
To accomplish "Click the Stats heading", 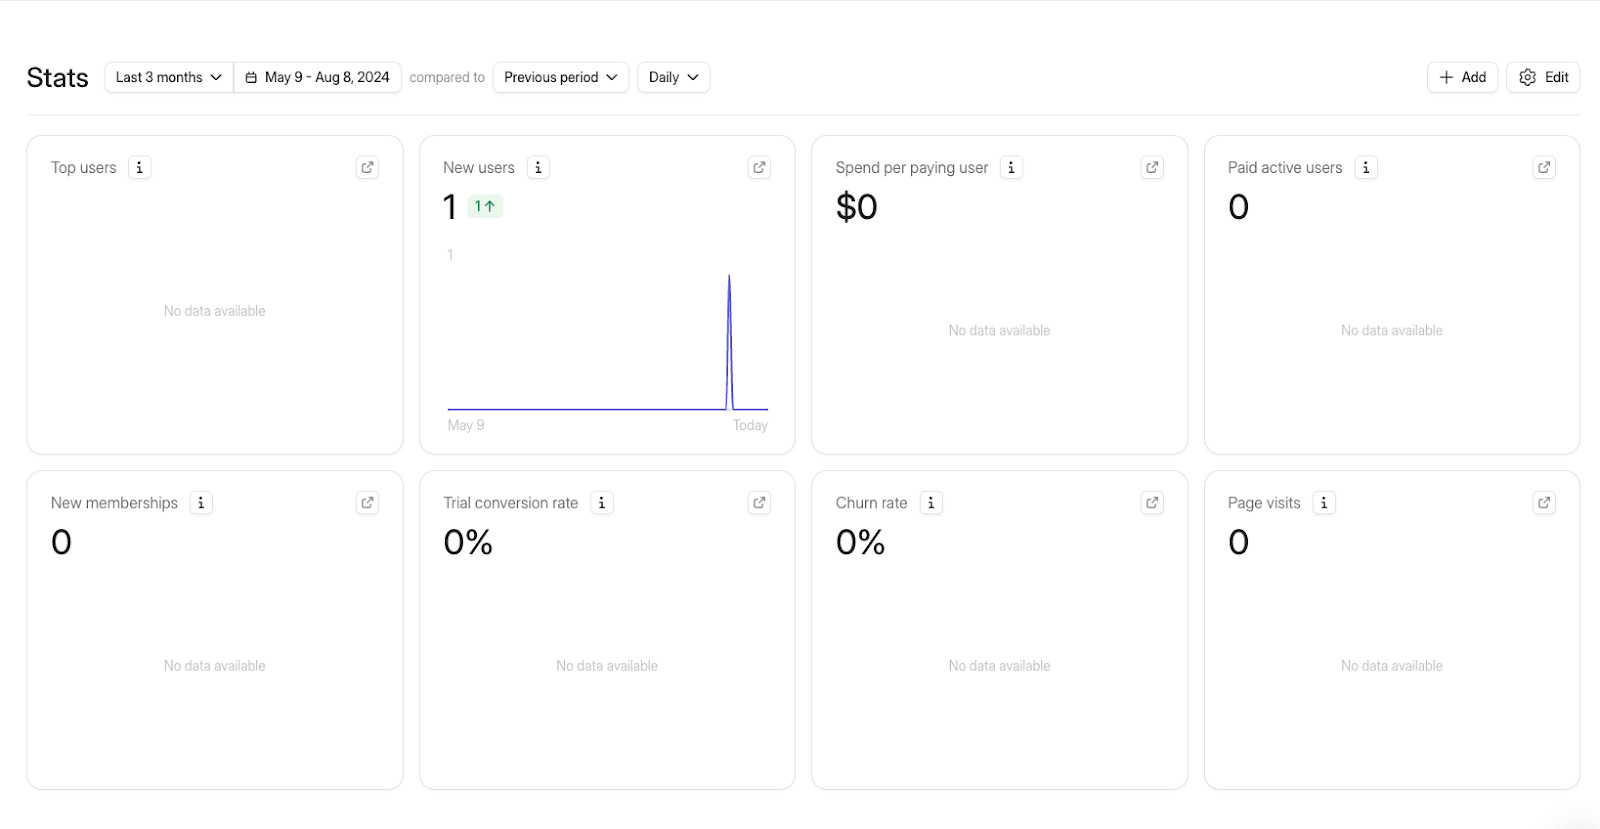I will [x=57, y=78].
